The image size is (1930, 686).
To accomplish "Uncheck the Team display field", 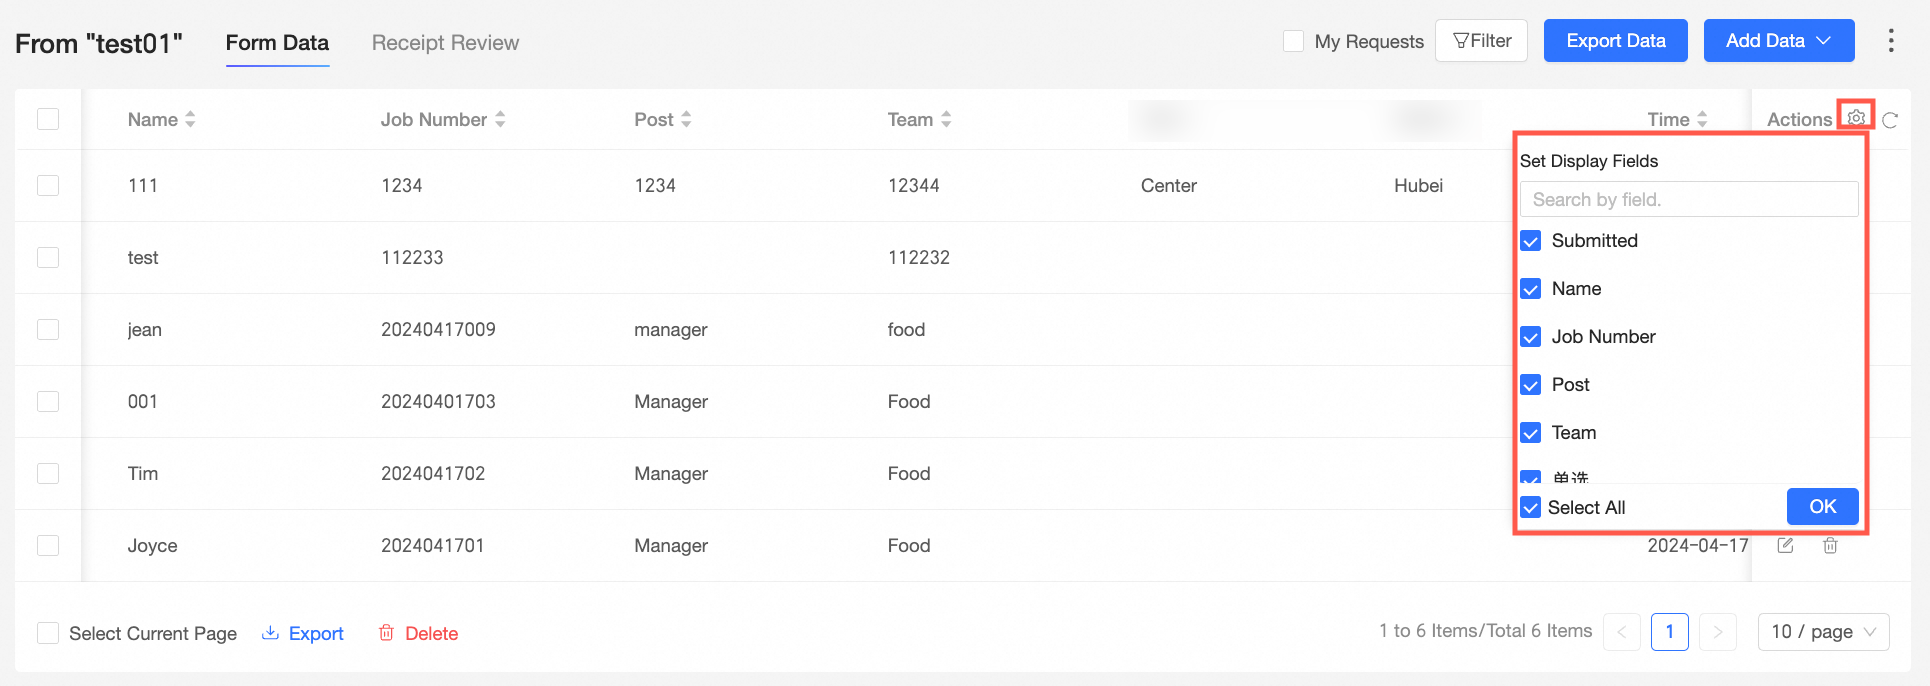I will tap(1531, 433).
